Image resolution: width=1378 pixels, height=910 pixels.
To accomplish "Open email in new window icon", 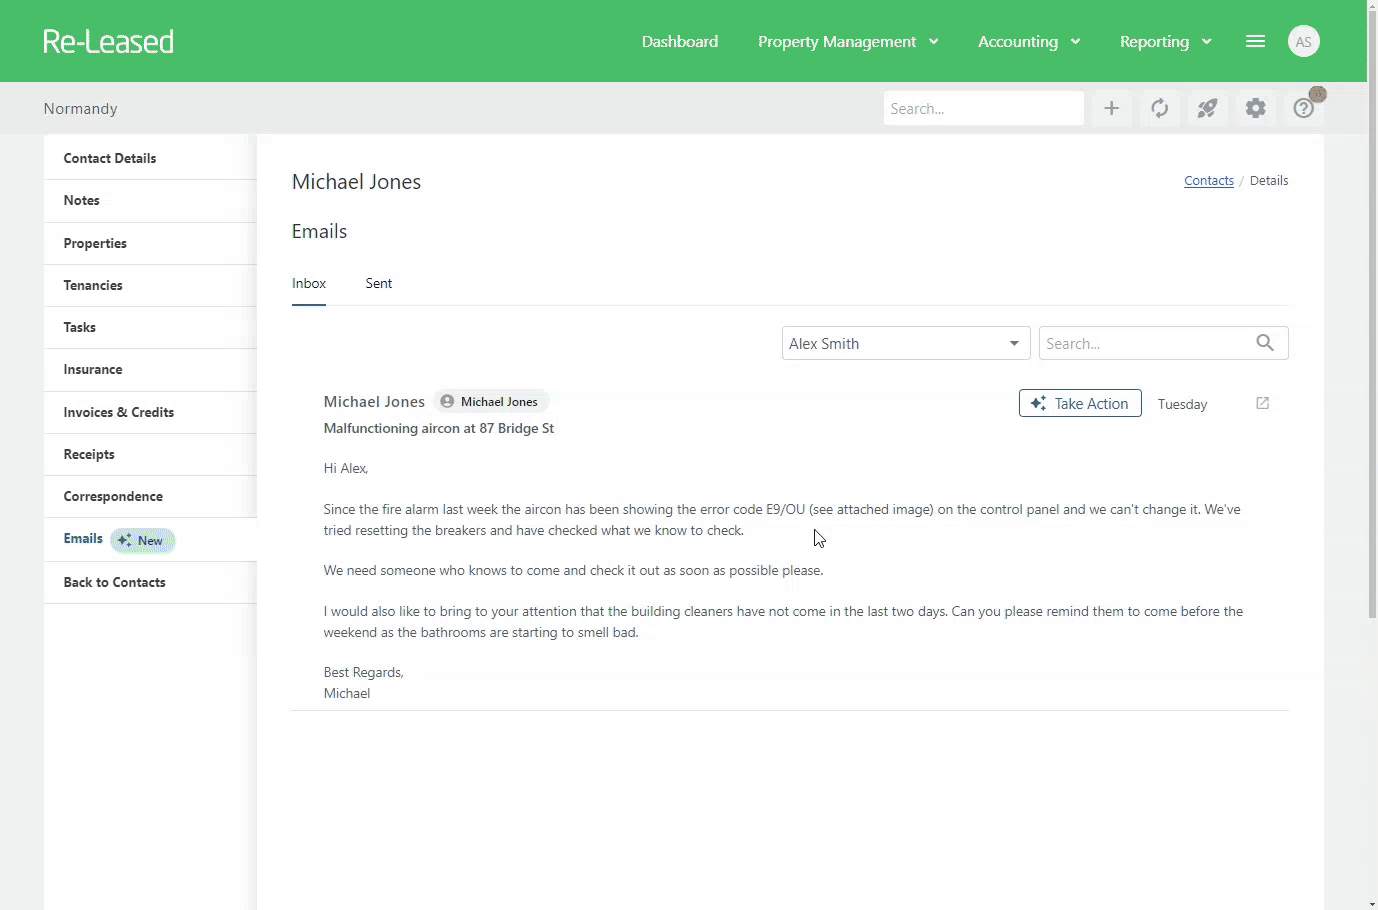I will [1262, 403].
